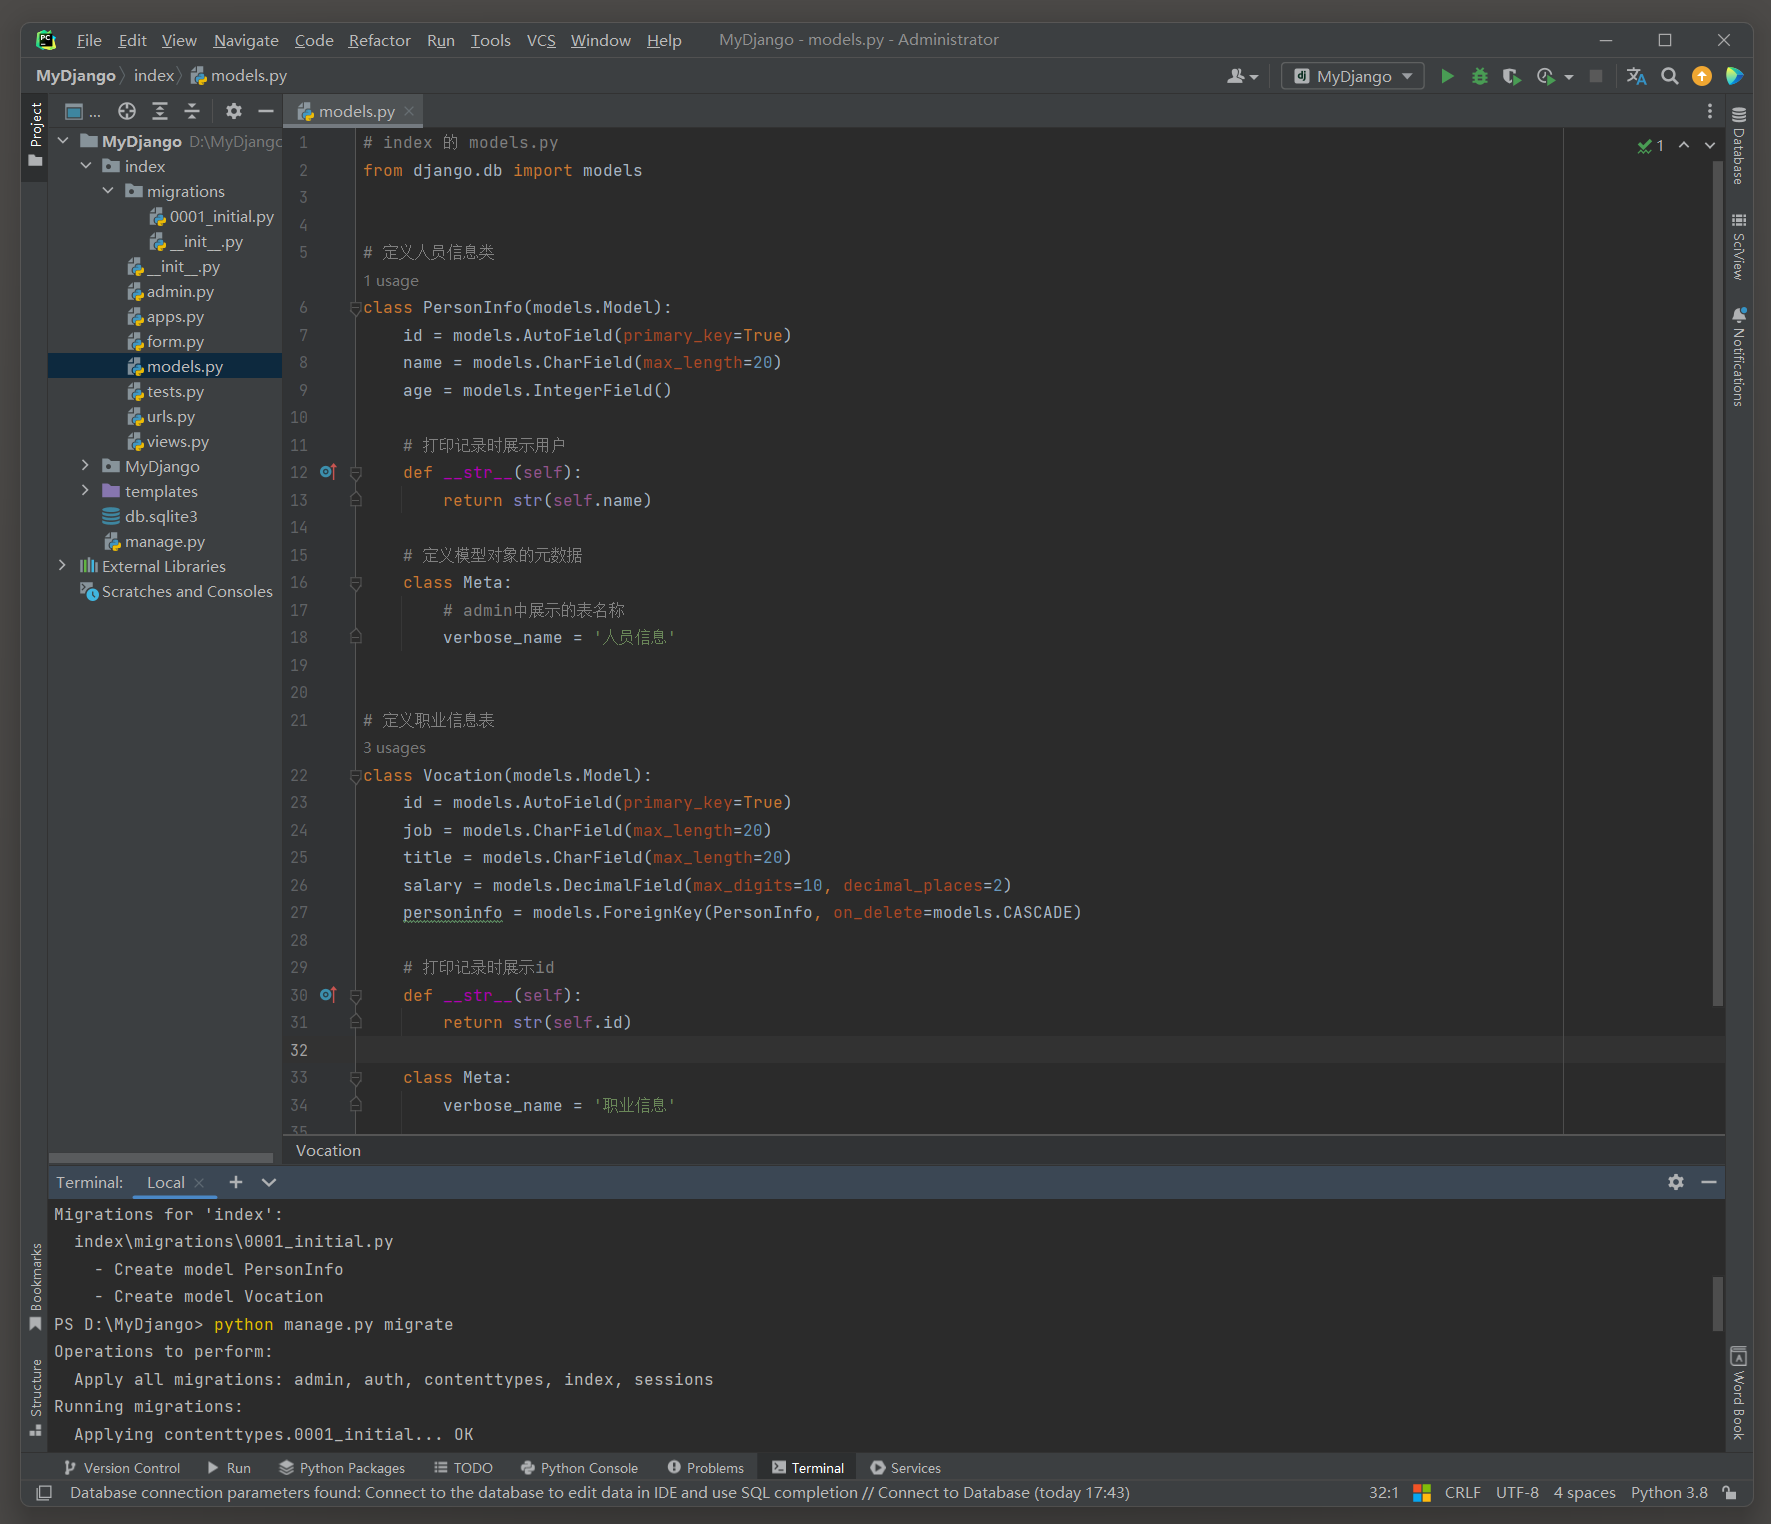Close the models.py editor tab
Image resolution: width=1771 pixels, height=1524 pixels.
point(409,111)
